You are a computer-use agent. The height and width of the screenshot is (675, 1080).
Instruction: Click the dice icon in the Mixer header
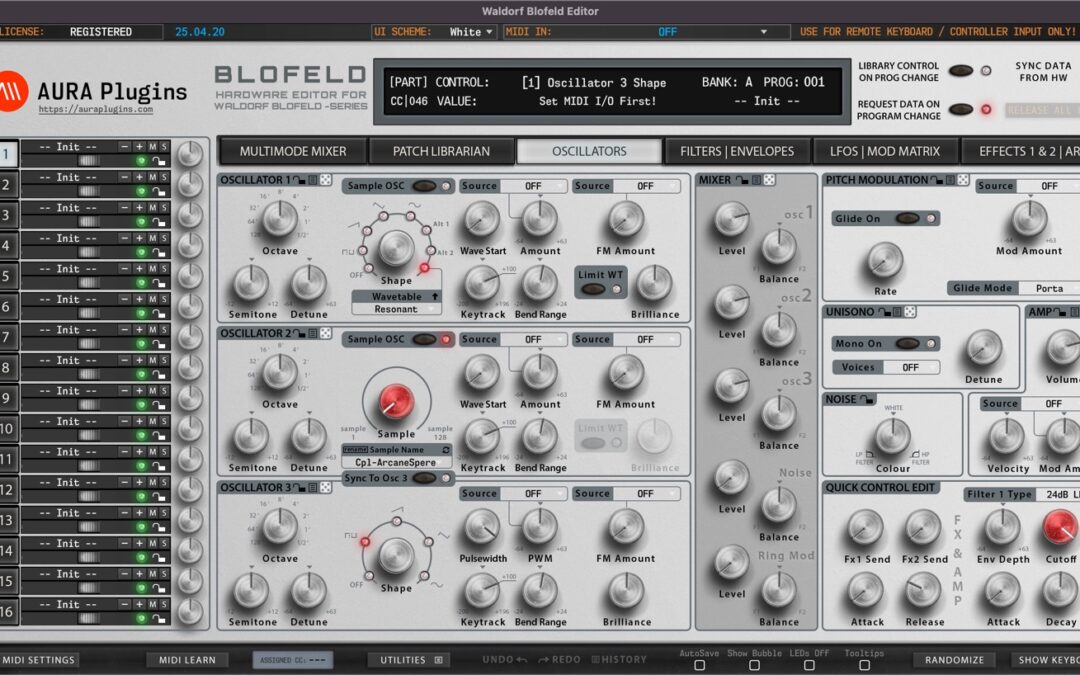pyautogui.click(x=768, y=181)
